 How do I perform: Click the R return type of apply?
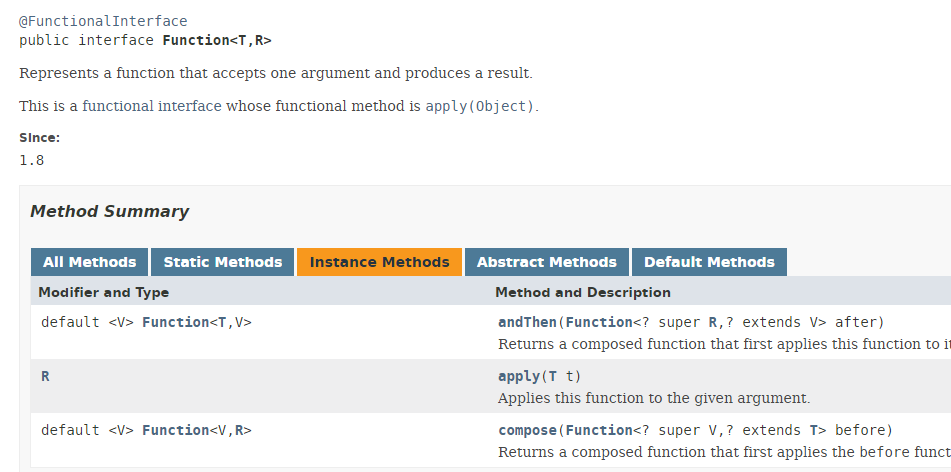(45, 376)
